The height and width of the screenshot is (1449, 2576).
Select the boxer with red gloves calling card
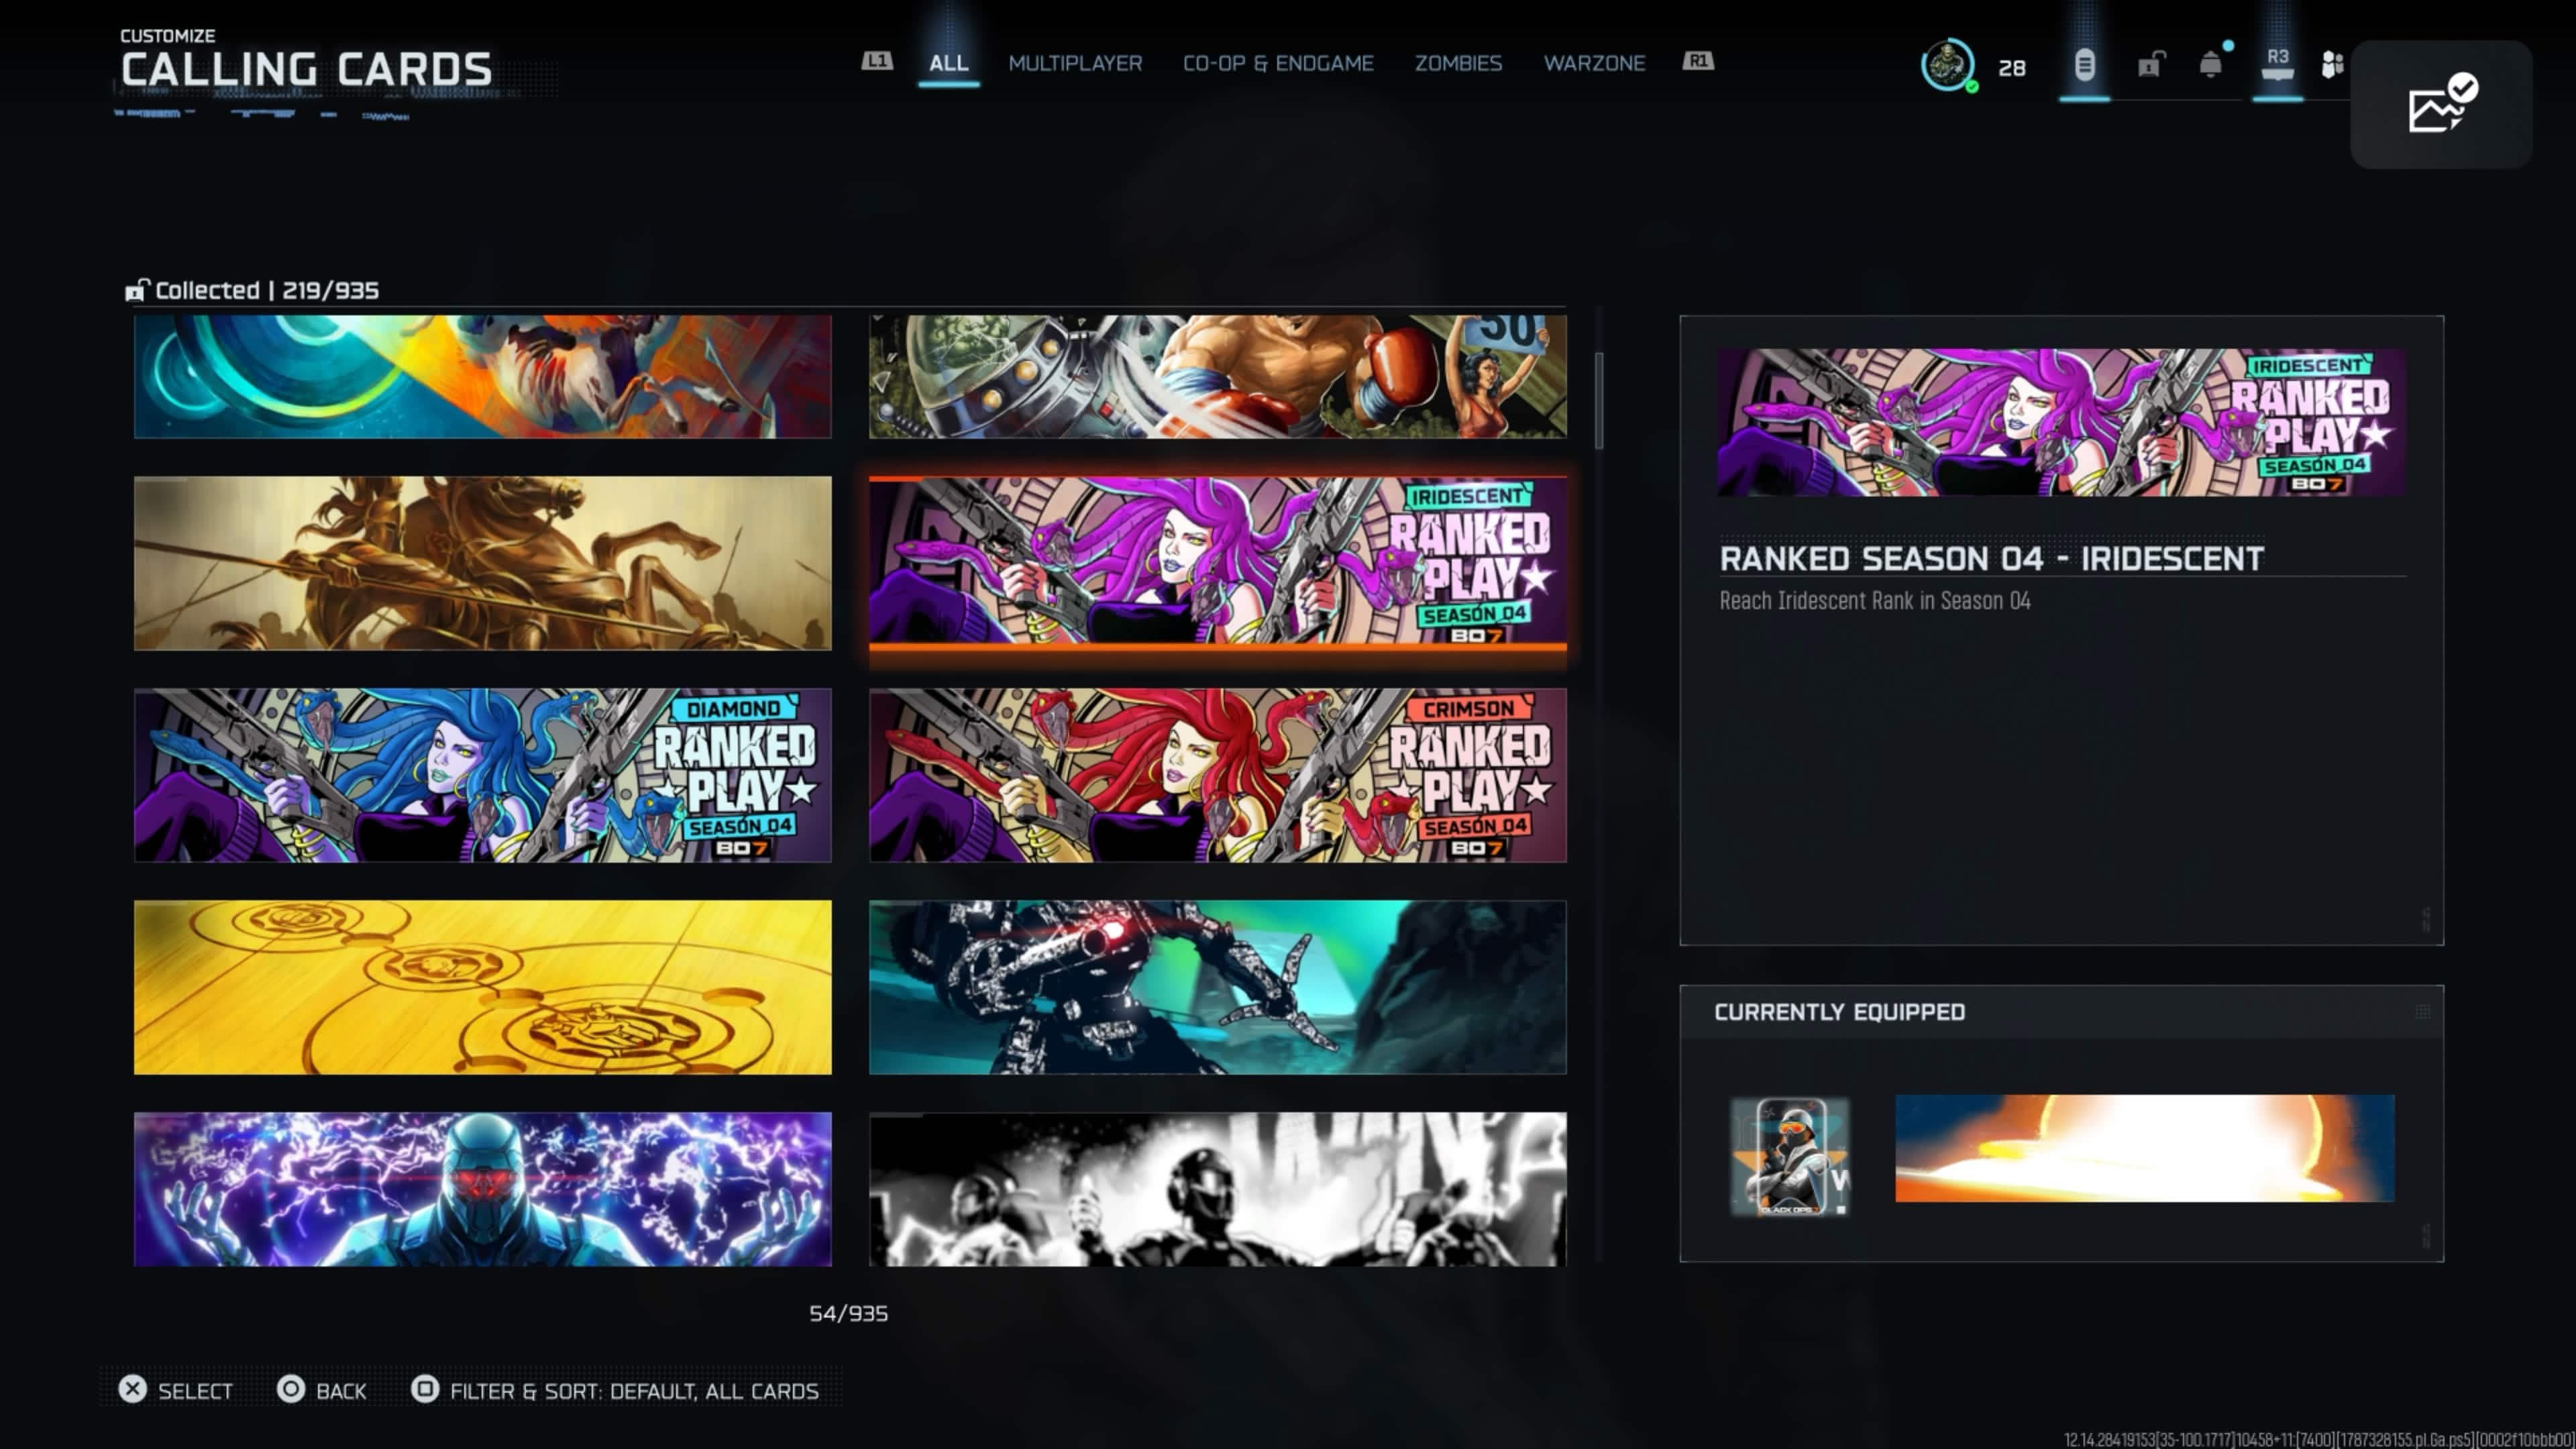(1218, 376)
